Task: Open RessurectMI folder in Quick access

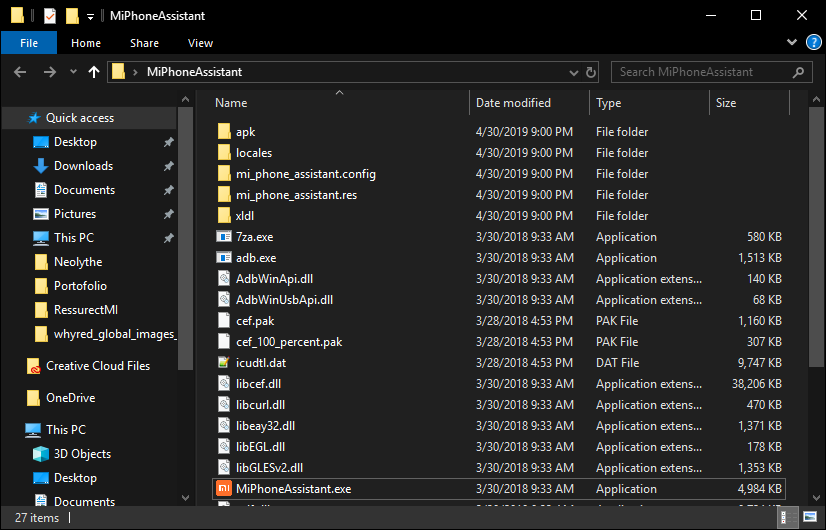Action: [x=75, y=310]
